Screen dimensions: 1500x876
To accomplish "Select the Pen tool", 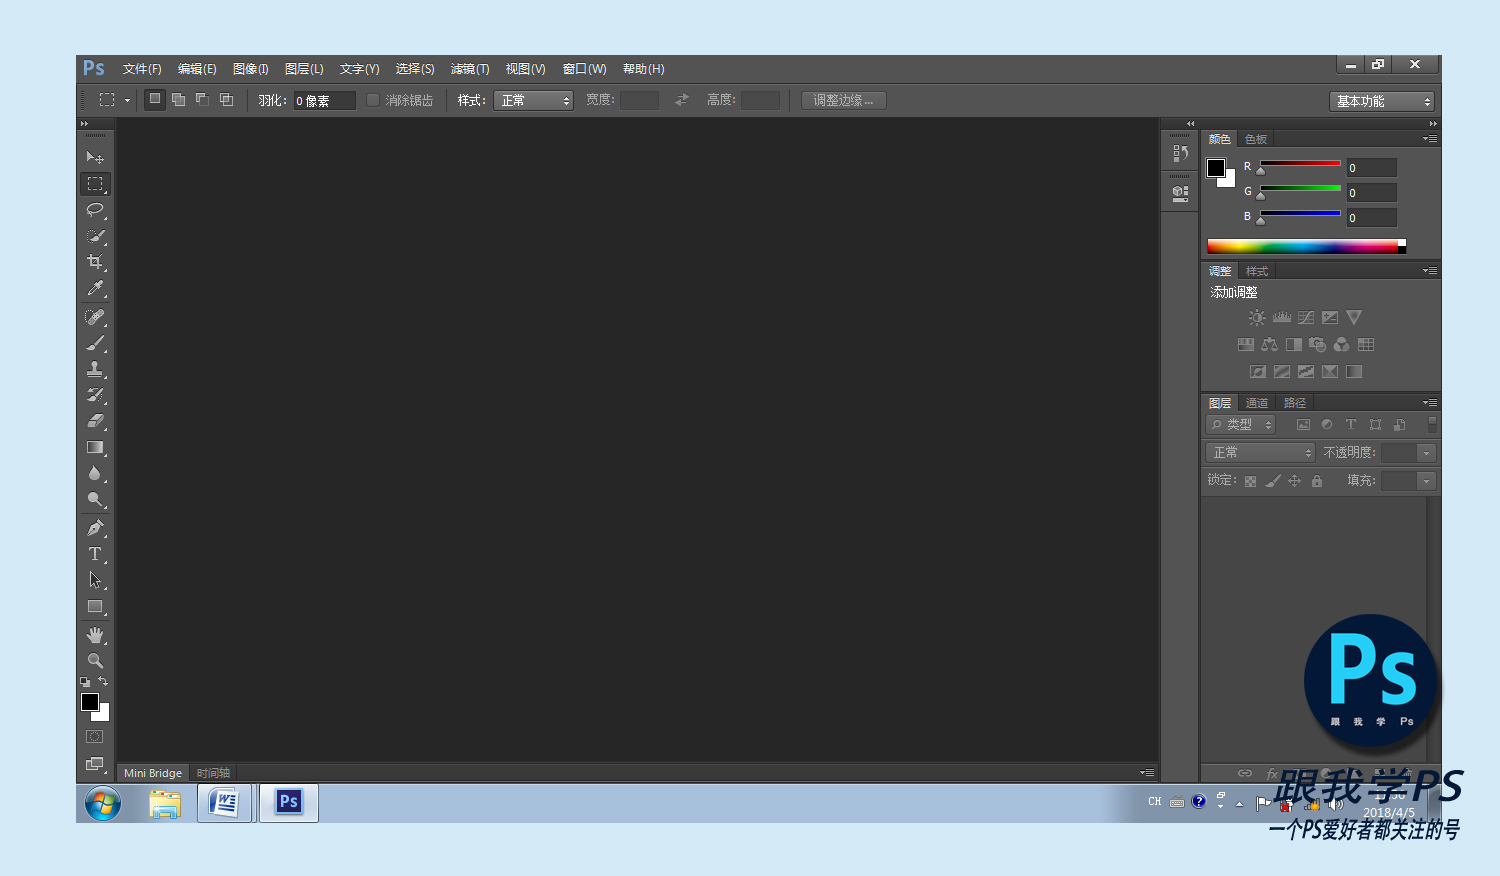I will tap(95, 528).
